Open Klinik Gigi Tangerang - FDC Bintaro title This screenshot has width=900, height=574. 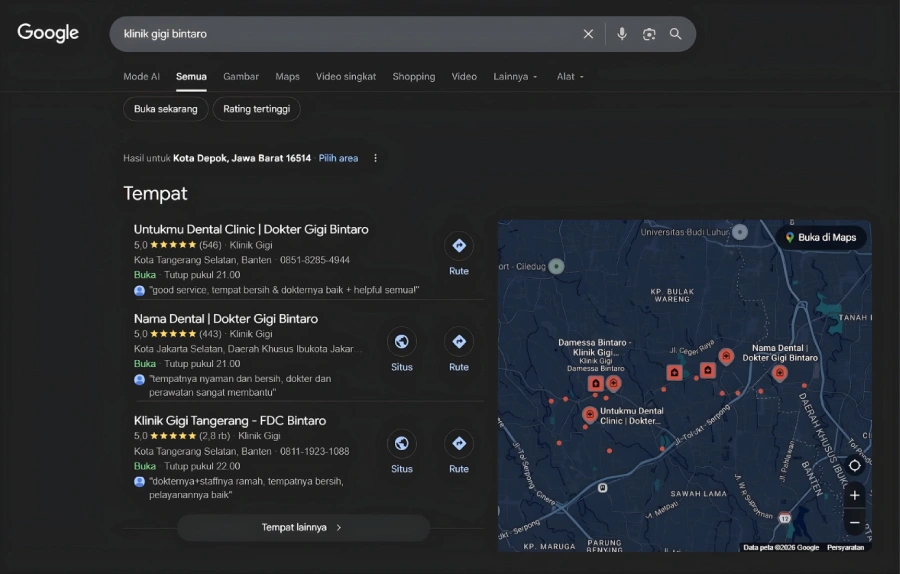click(230, 421)
